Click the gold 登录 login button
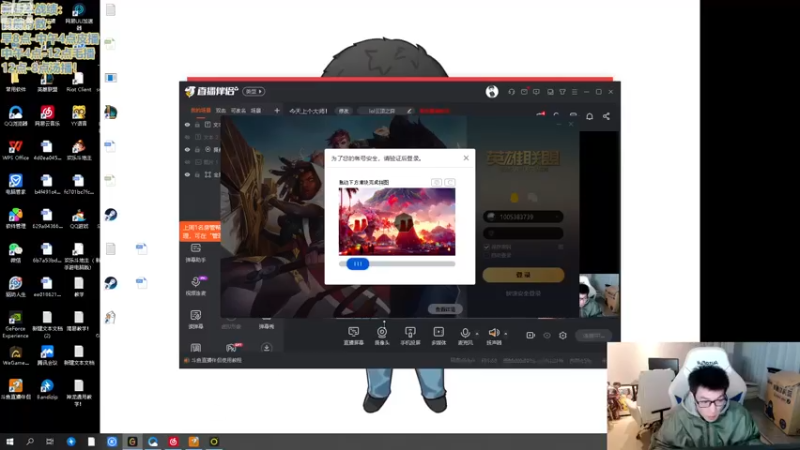The width and height of the screenshot is (800, 450). (x=523, y=275)
